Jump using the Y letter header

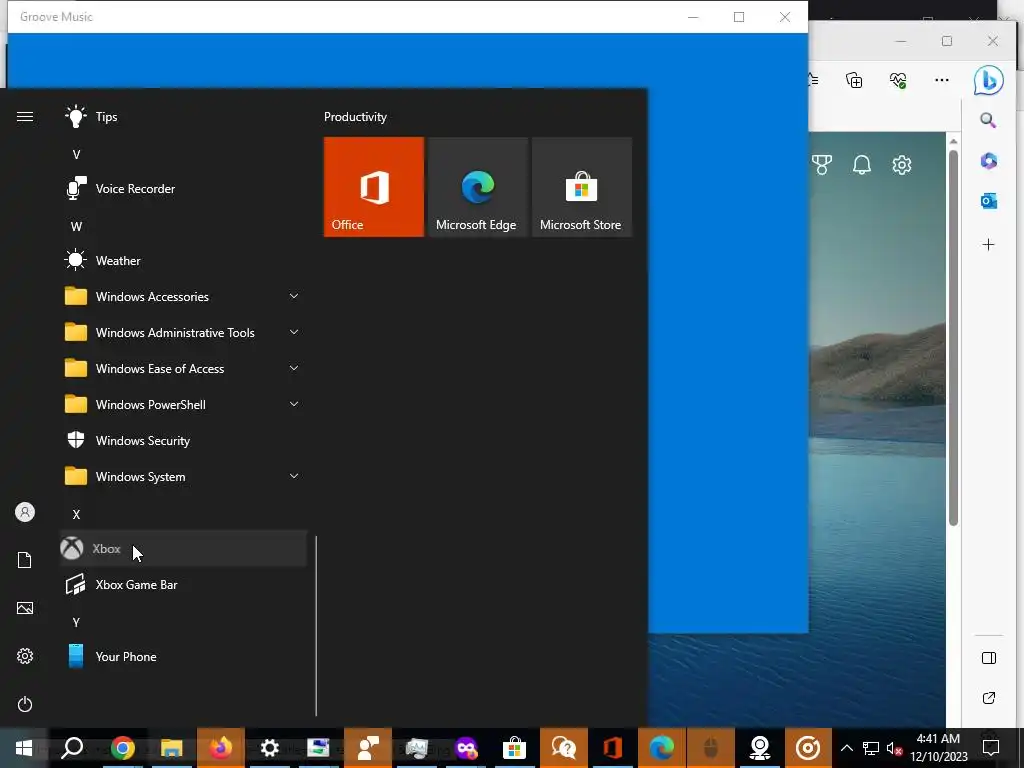pyautogui.click(x=76, y=622)
